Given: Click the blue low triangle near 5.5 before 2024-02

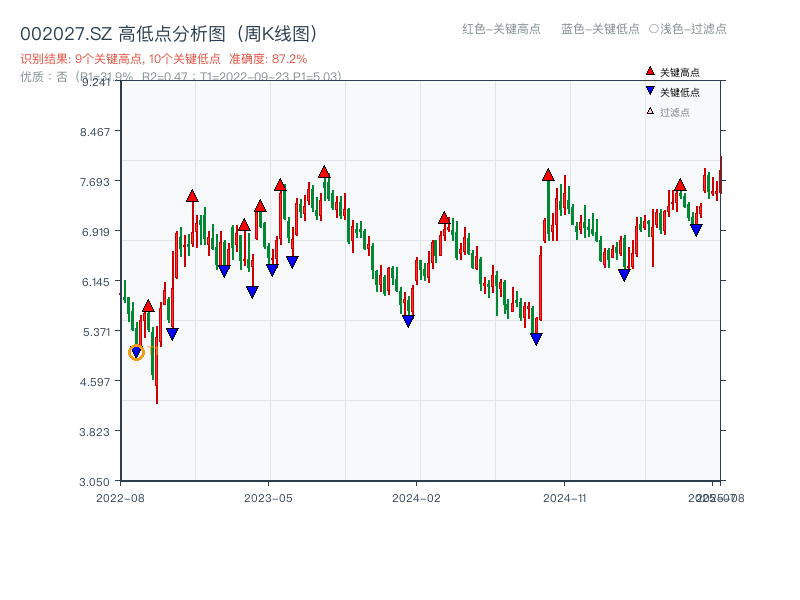Looking at the screenshot, I should click(x=408, y=320).
